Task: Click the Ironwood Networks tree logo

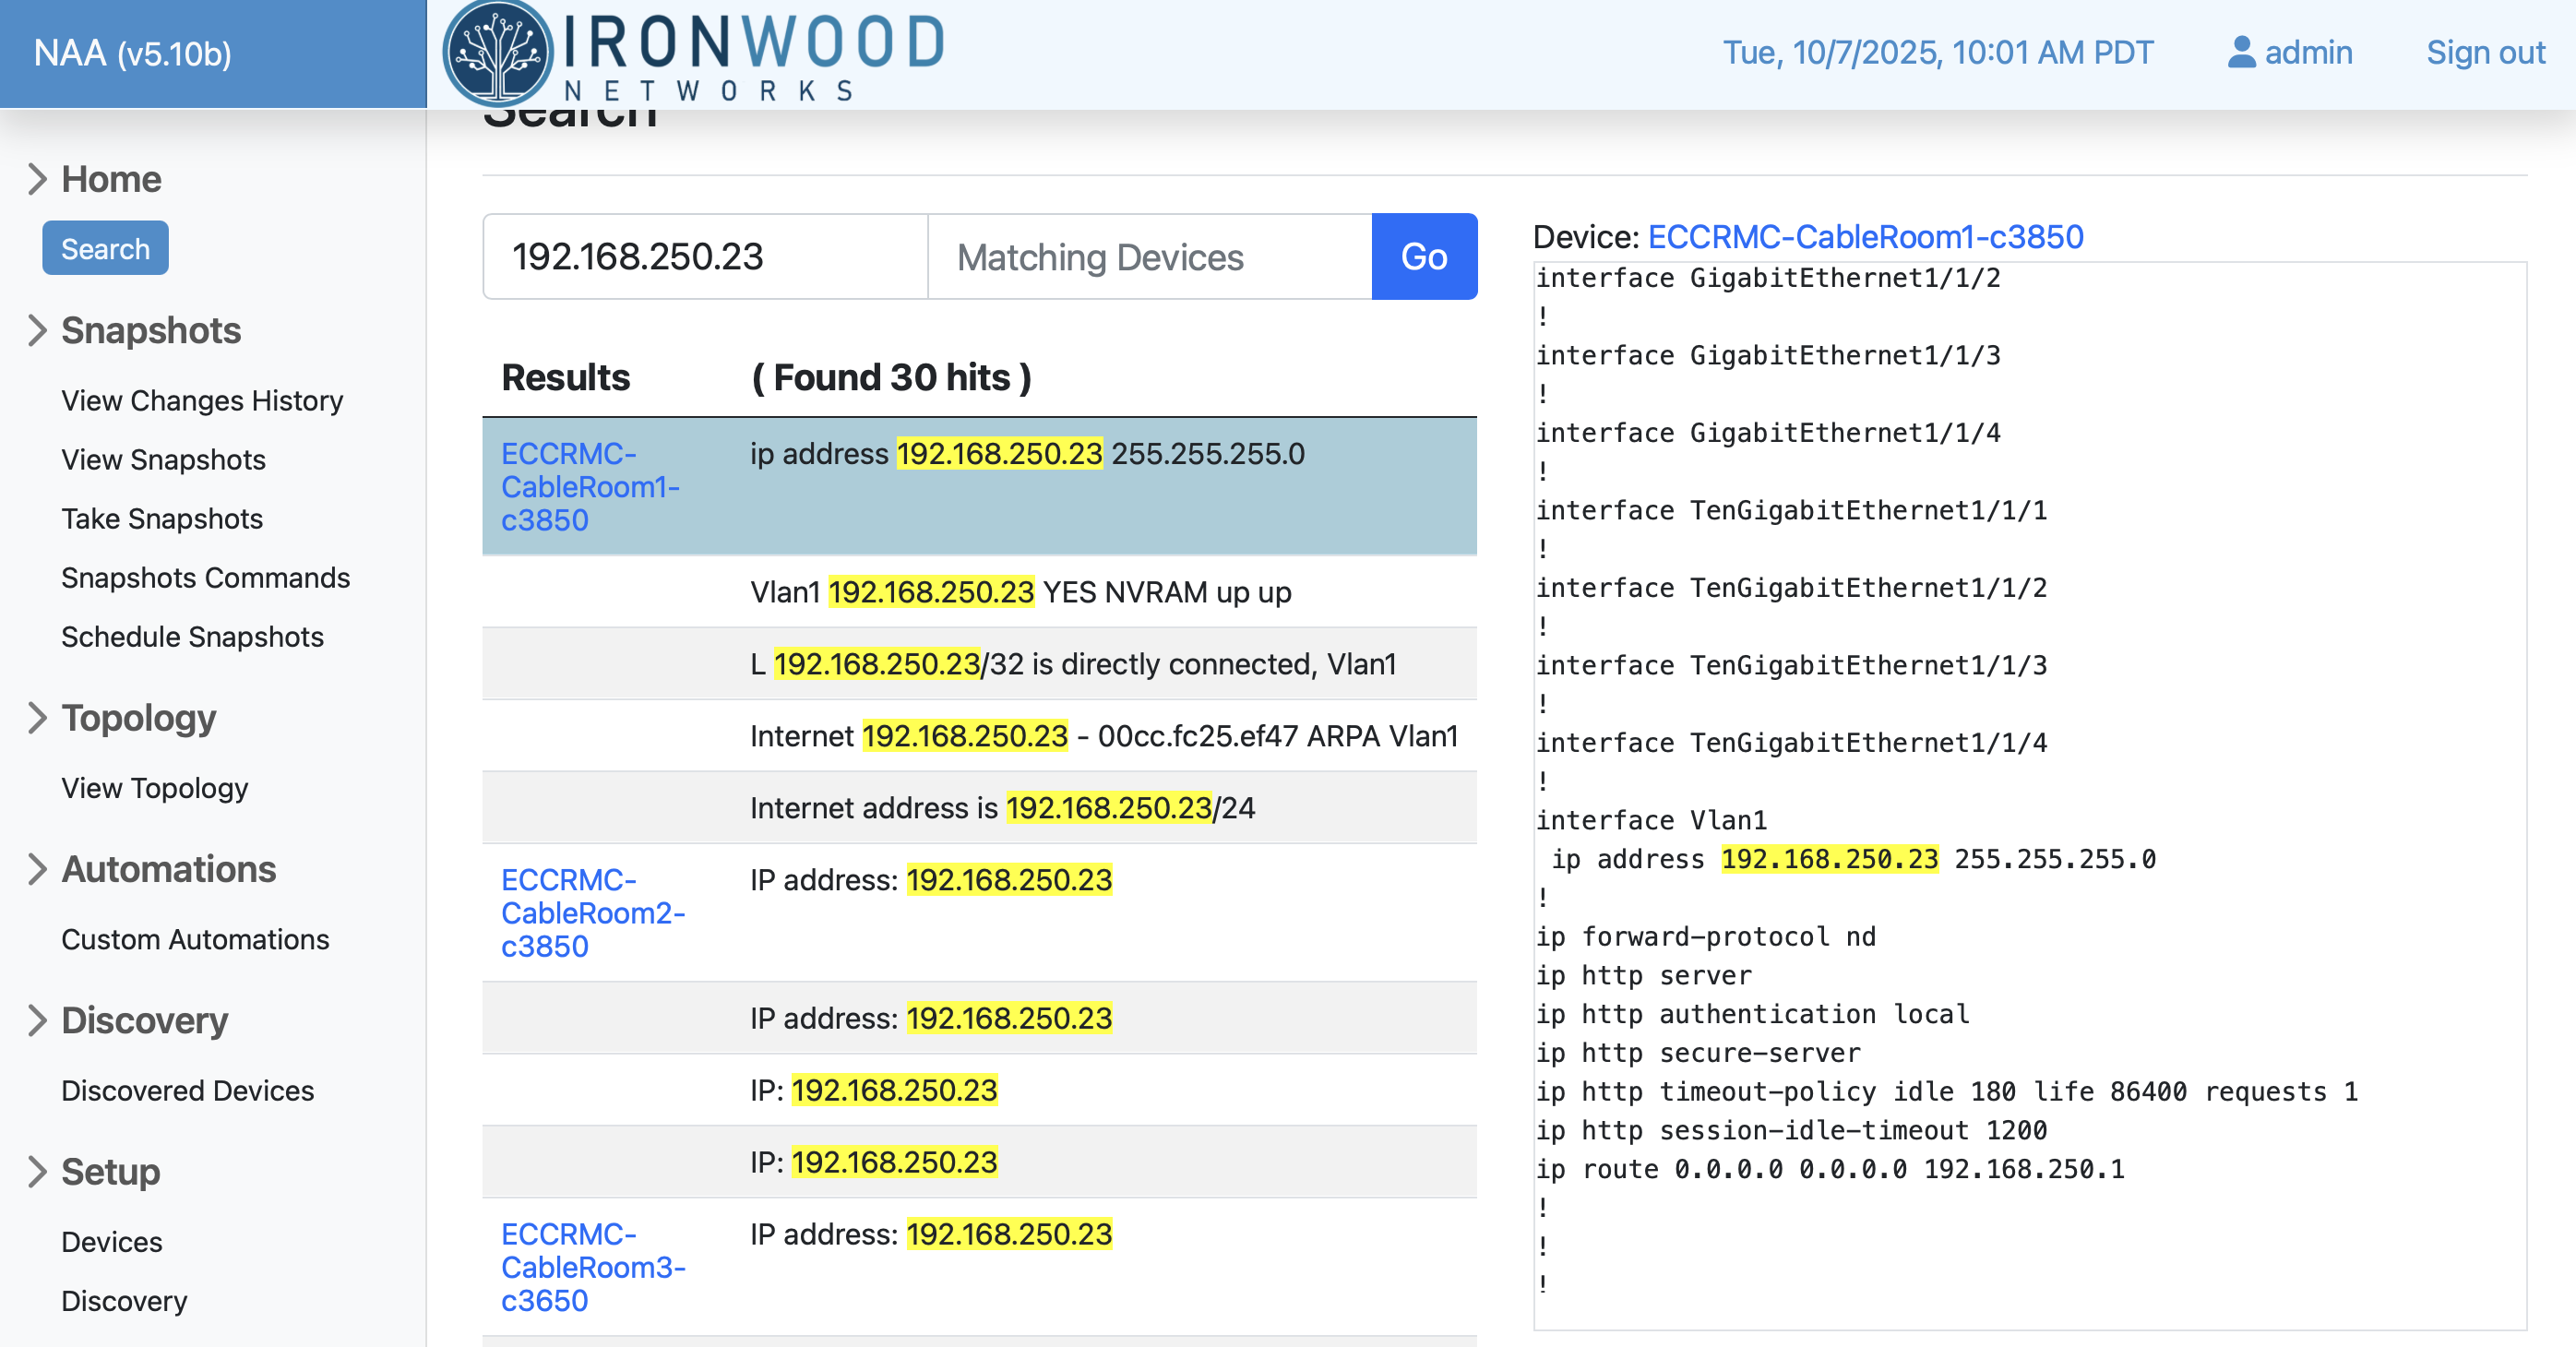Action: pyautogui.click(x=497, y=54)
